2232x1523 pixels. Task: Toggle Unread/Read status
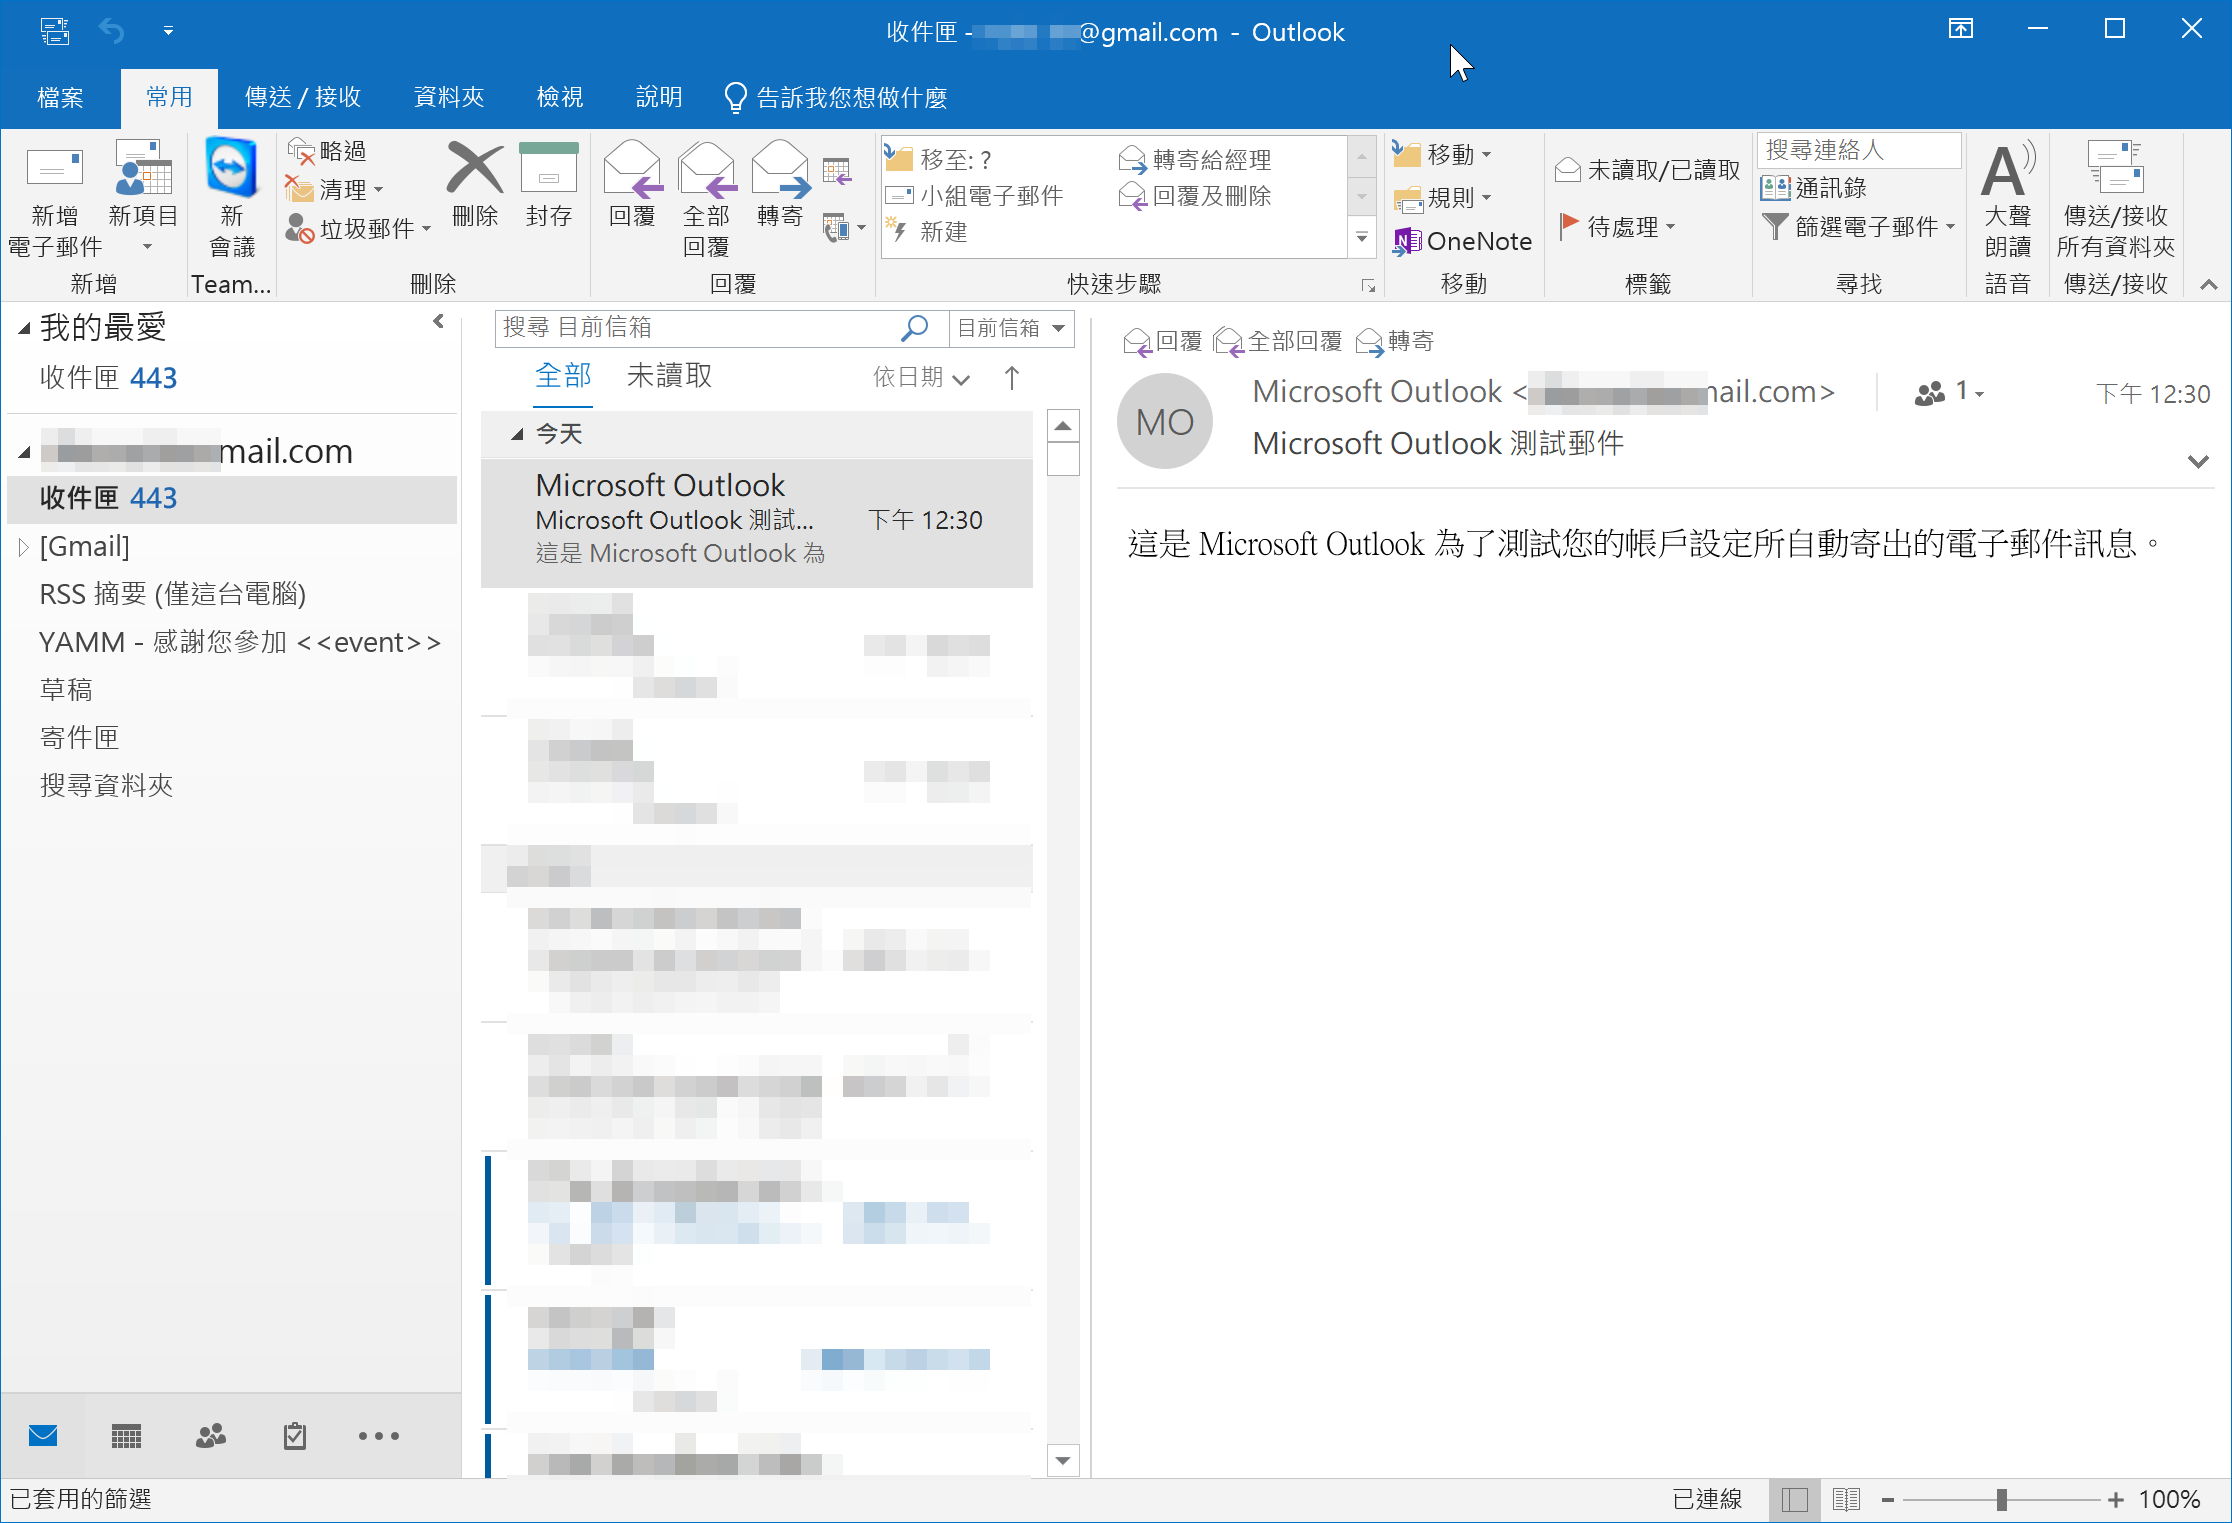pyautogui.click(x=1647, y=170)
